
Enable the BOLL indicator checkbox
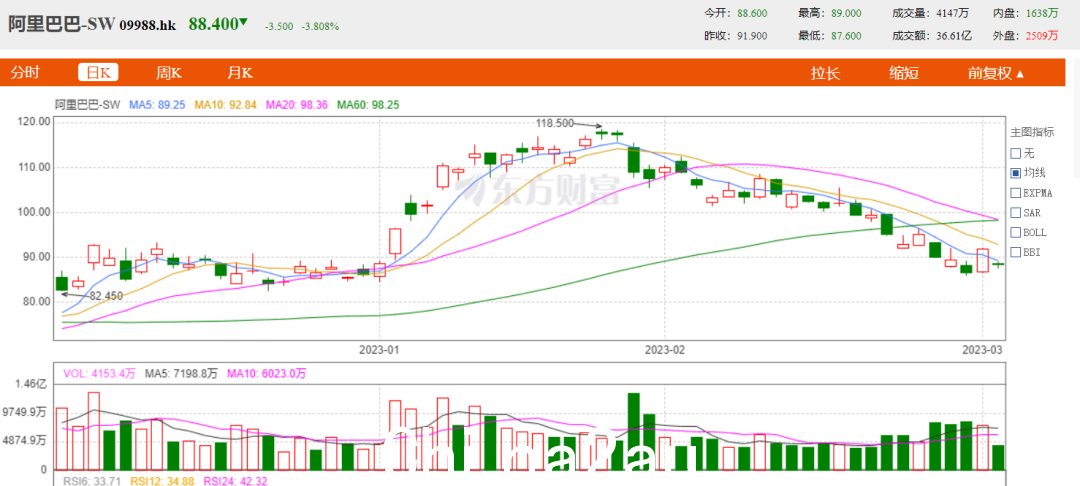pyautogui.click(x=1015, y=233)
